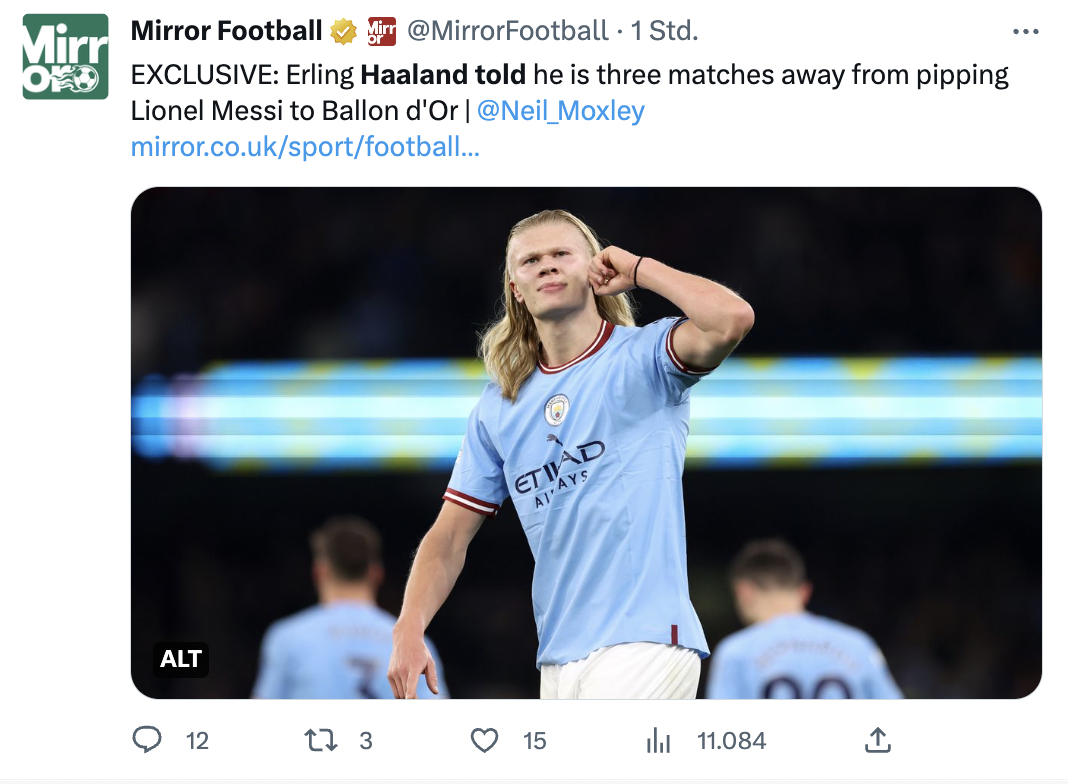
Task: Click the retweet arrows icon
Action: 320,740
